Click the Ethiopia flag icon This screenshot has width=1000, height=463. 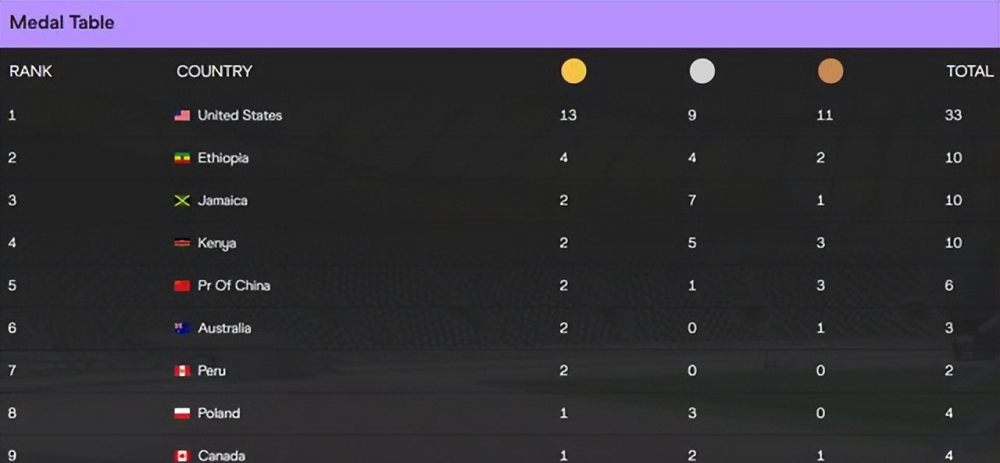click(182, 158)
